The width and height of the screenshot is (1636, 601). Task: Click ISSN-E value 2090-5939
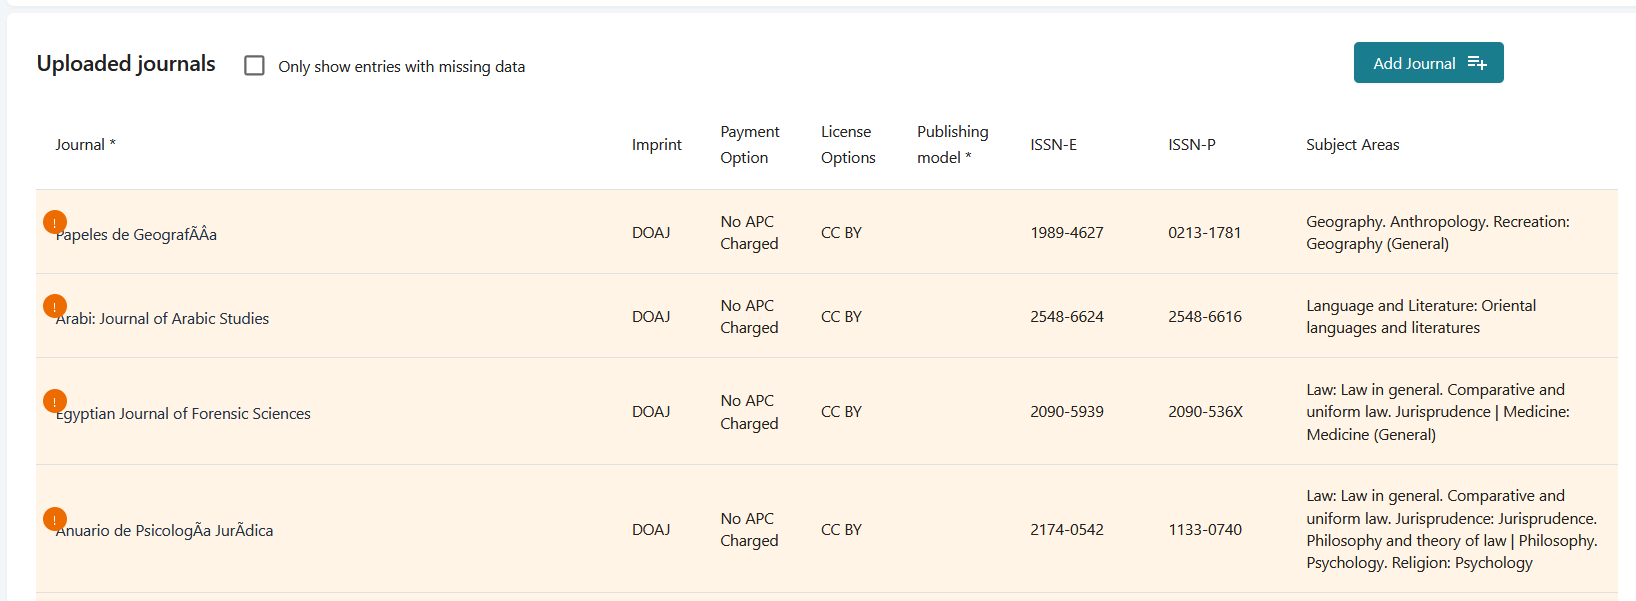(1067, 412)
